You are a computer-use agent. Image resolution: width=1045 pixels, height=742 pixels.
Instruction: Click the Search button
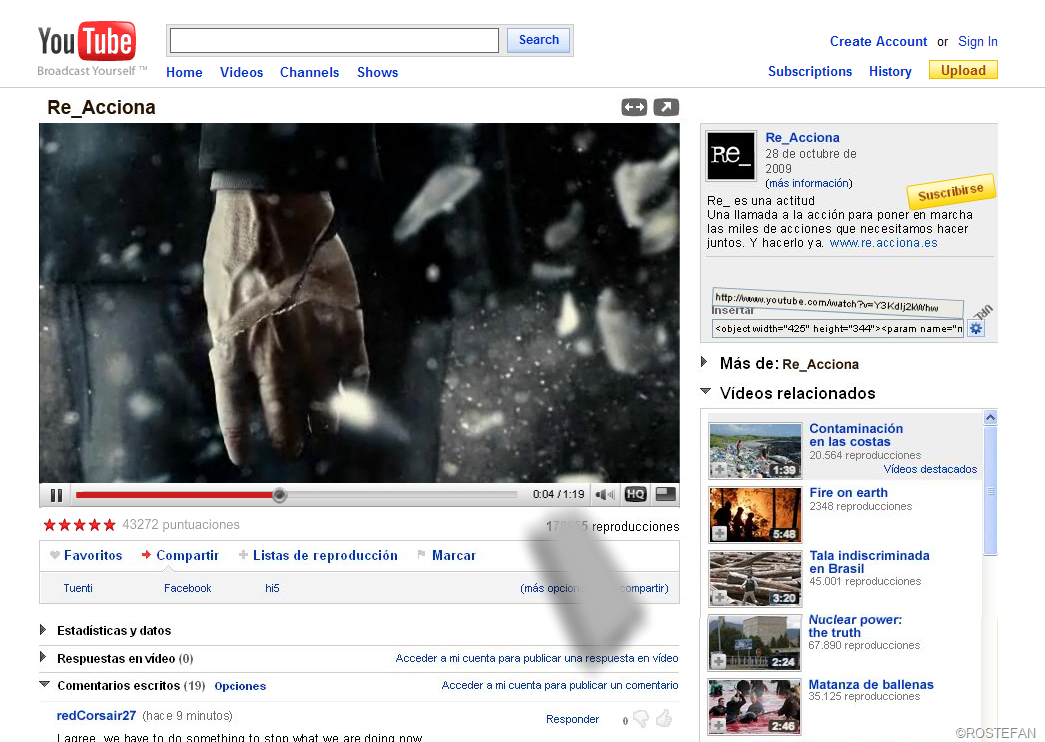coord(538,40)
